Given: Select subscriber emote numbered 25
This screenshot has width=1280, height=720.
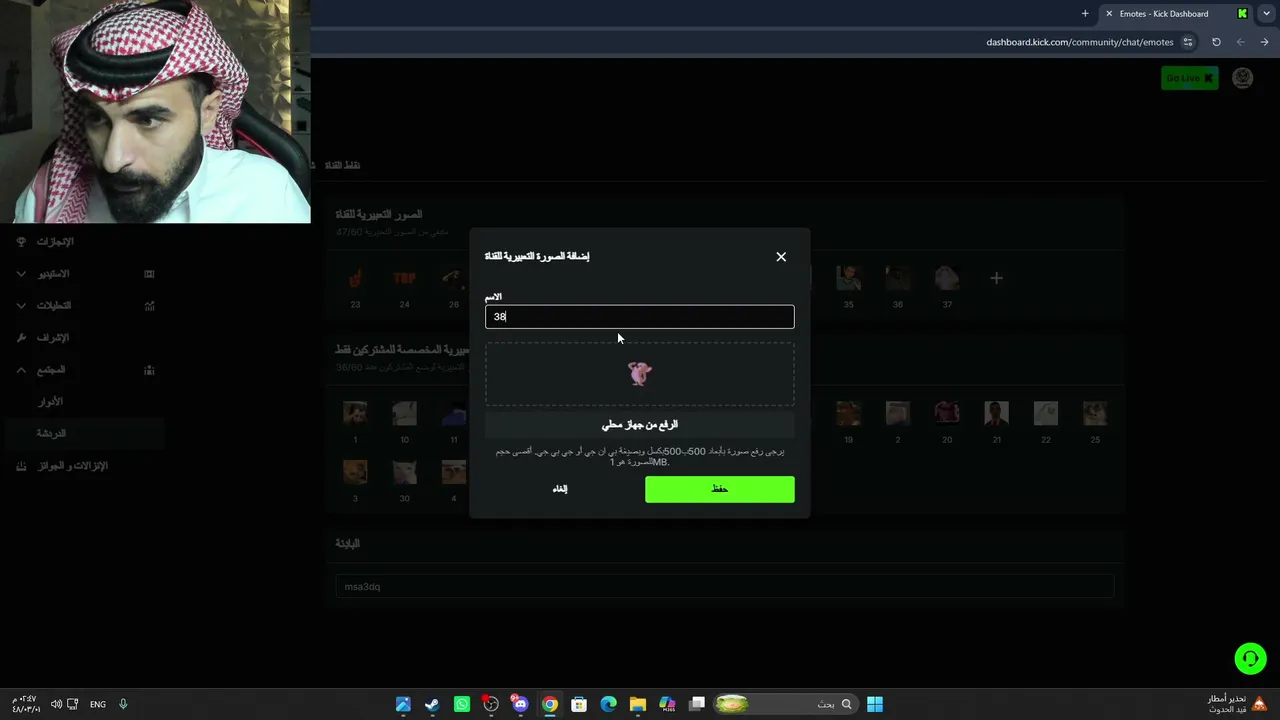Looking at the screenshot, I should pyautogui.click(x=1095, y=413).
